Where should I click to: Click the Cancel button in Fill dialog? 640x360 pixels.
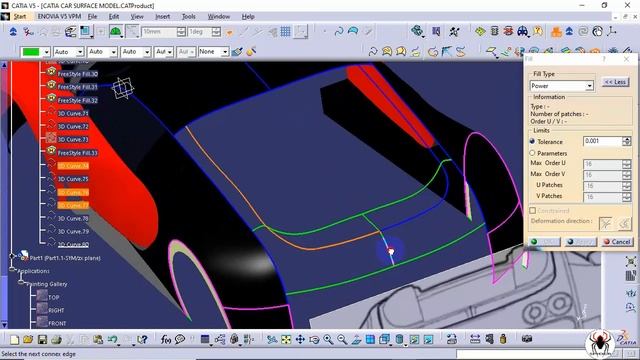click(617, 242)
